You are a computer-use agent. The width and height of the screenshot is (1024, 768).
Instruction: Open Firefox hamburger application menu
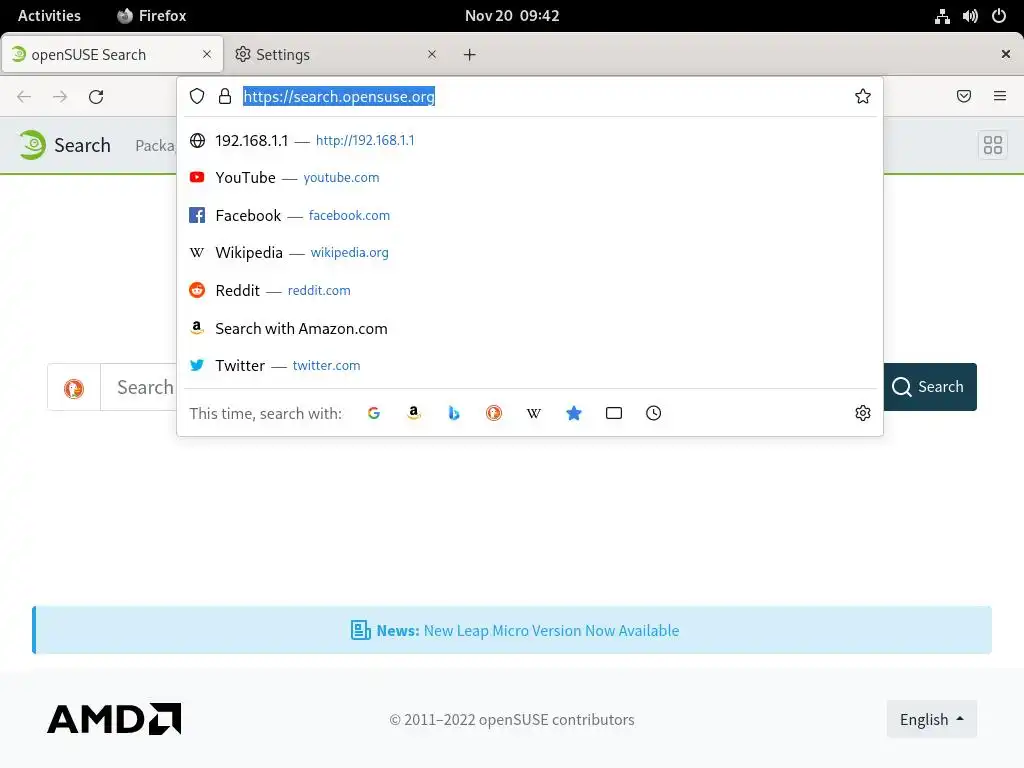pyautogui.click(x=1000, y=96)
